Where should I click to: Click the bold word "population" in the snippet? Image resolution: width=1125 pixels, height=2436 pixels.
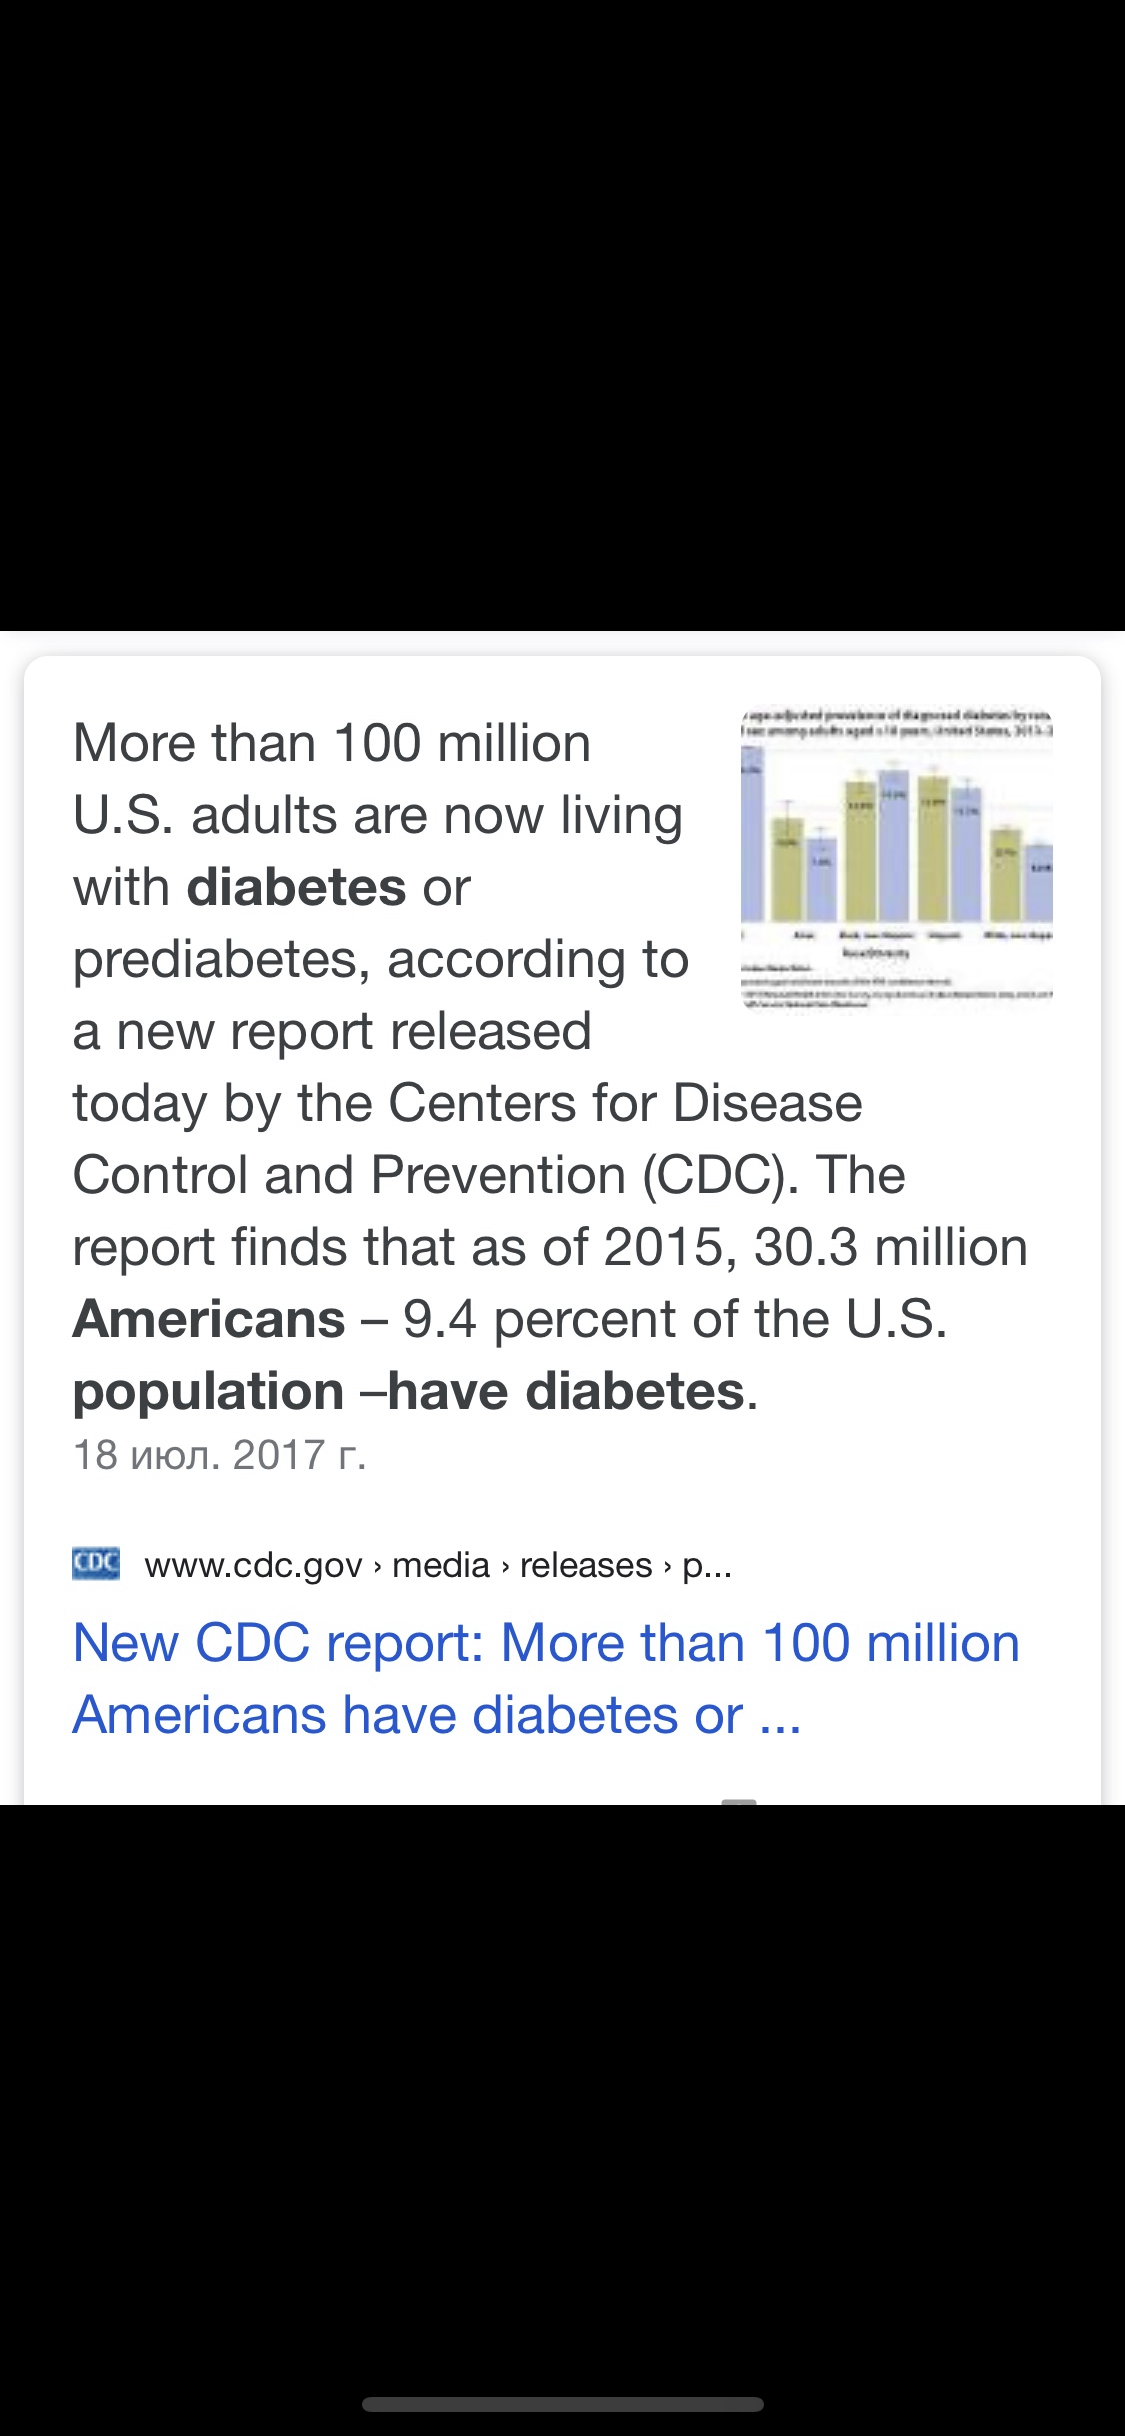click(209, 1392)
